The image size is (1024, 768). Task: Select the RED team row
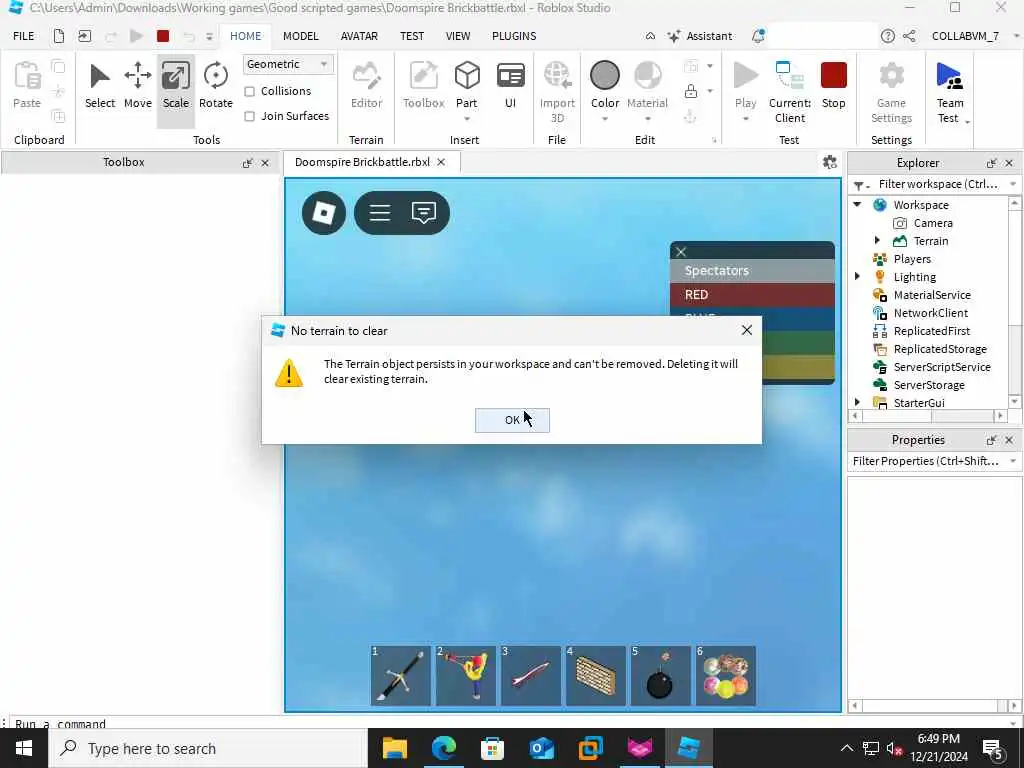point(752,295)
